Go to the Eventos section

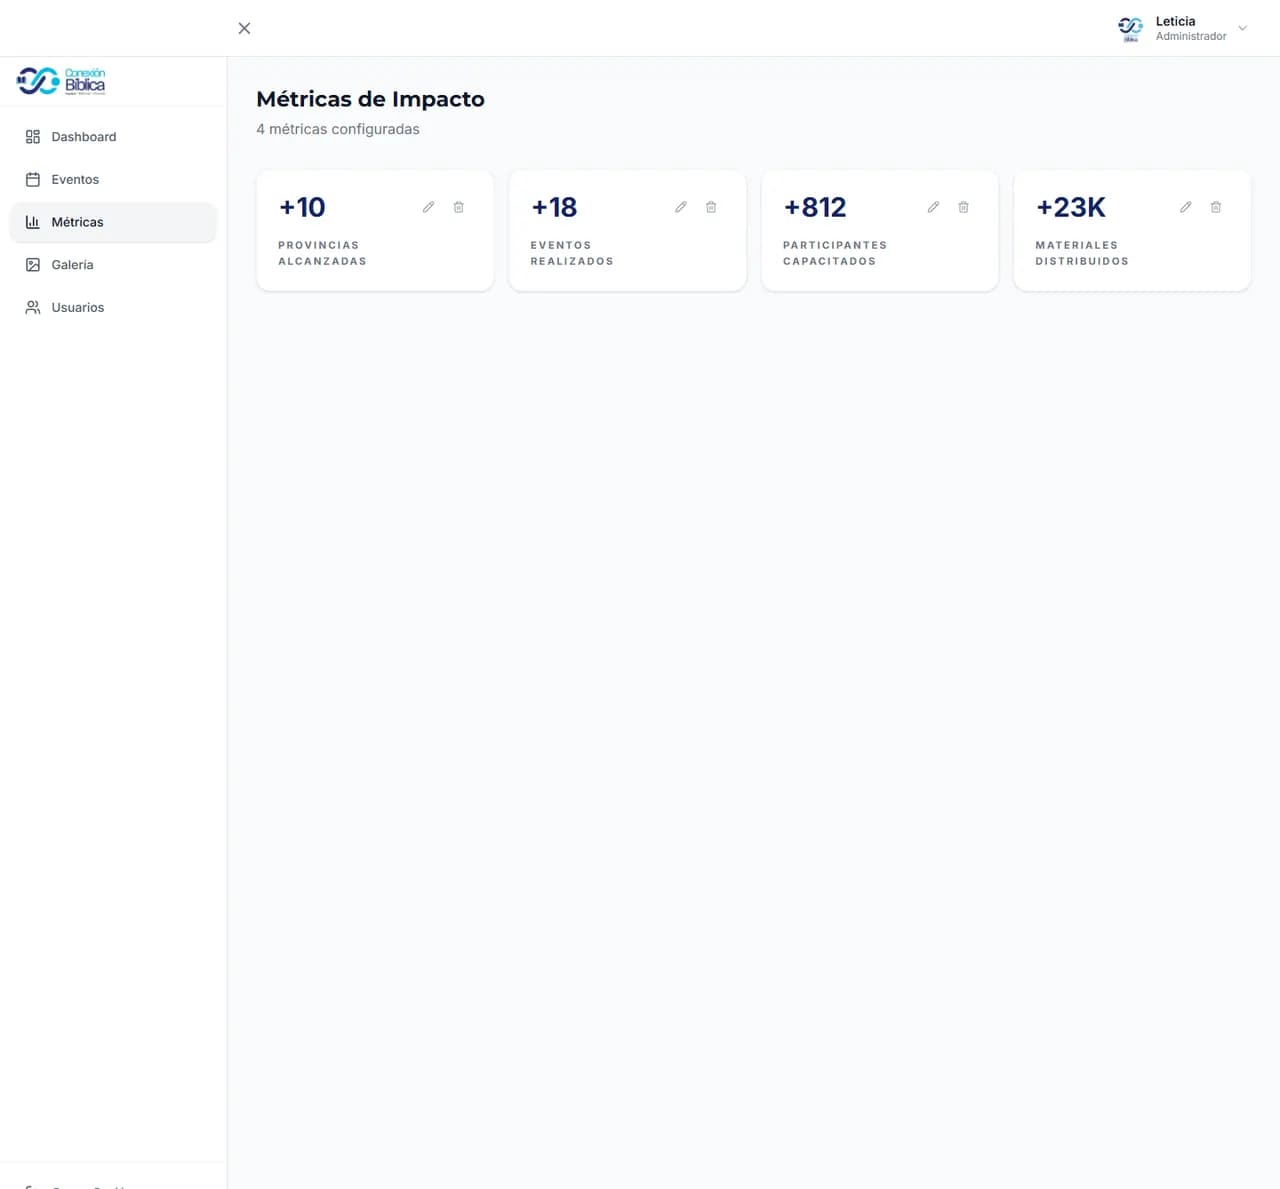113,180
